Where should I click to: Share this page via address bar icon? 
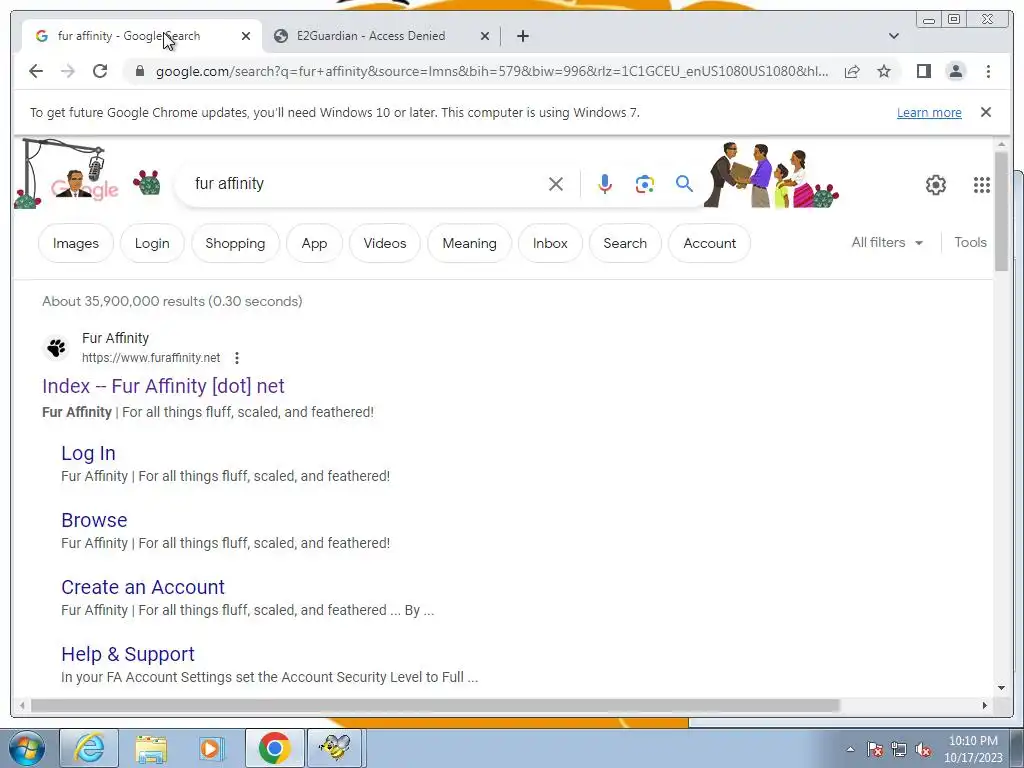852,71
